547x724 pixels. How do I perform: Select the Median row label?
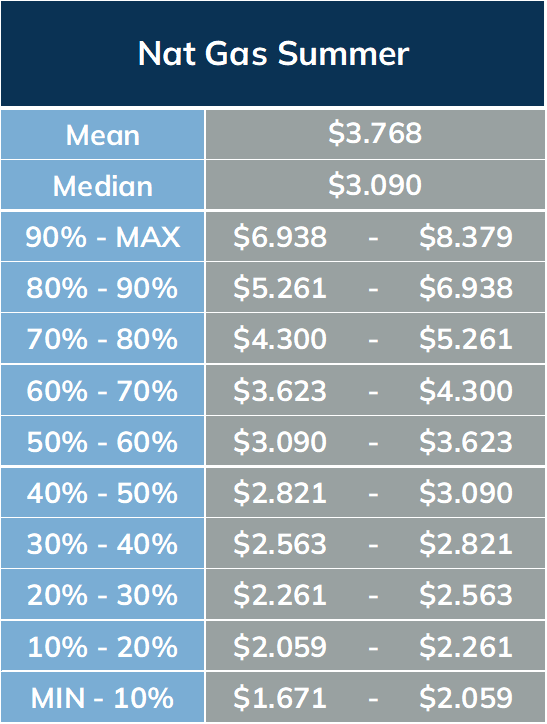(x=102, y=186)
